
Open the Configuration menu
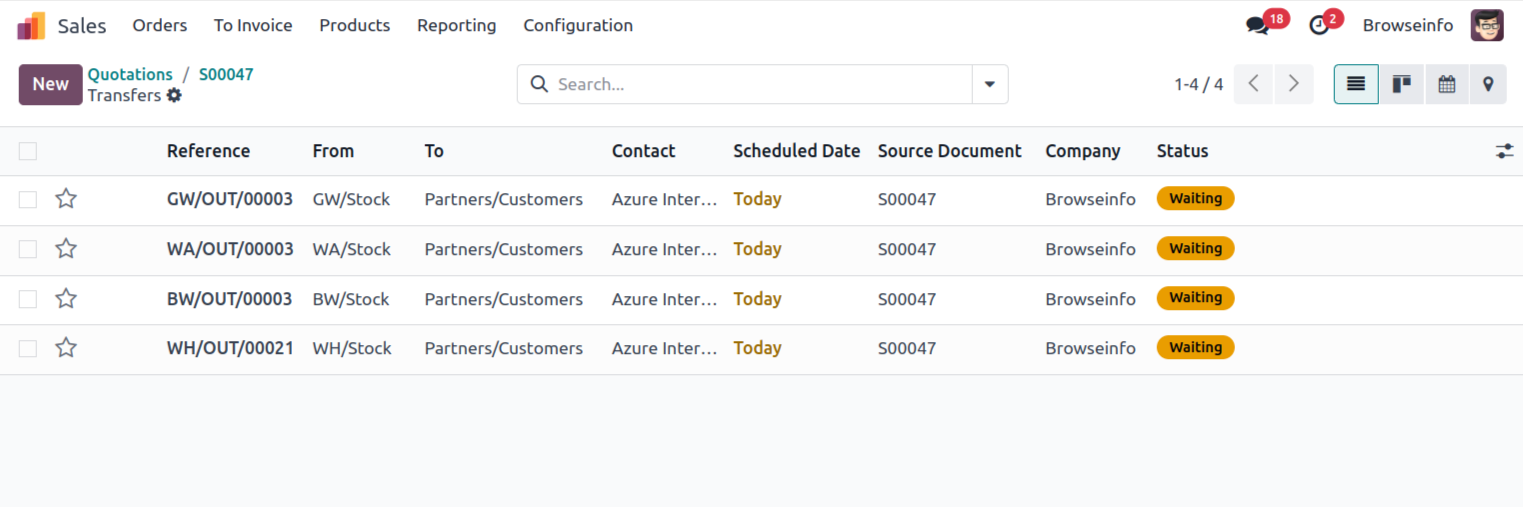click(577, 26)
